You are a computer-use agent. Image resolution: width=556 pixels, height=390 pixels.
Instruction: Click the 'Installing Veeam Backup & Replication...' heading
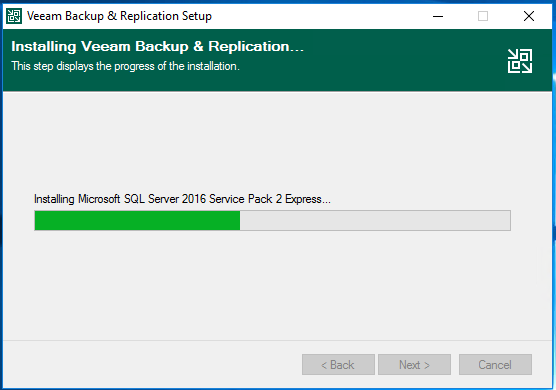coord(157,46)
